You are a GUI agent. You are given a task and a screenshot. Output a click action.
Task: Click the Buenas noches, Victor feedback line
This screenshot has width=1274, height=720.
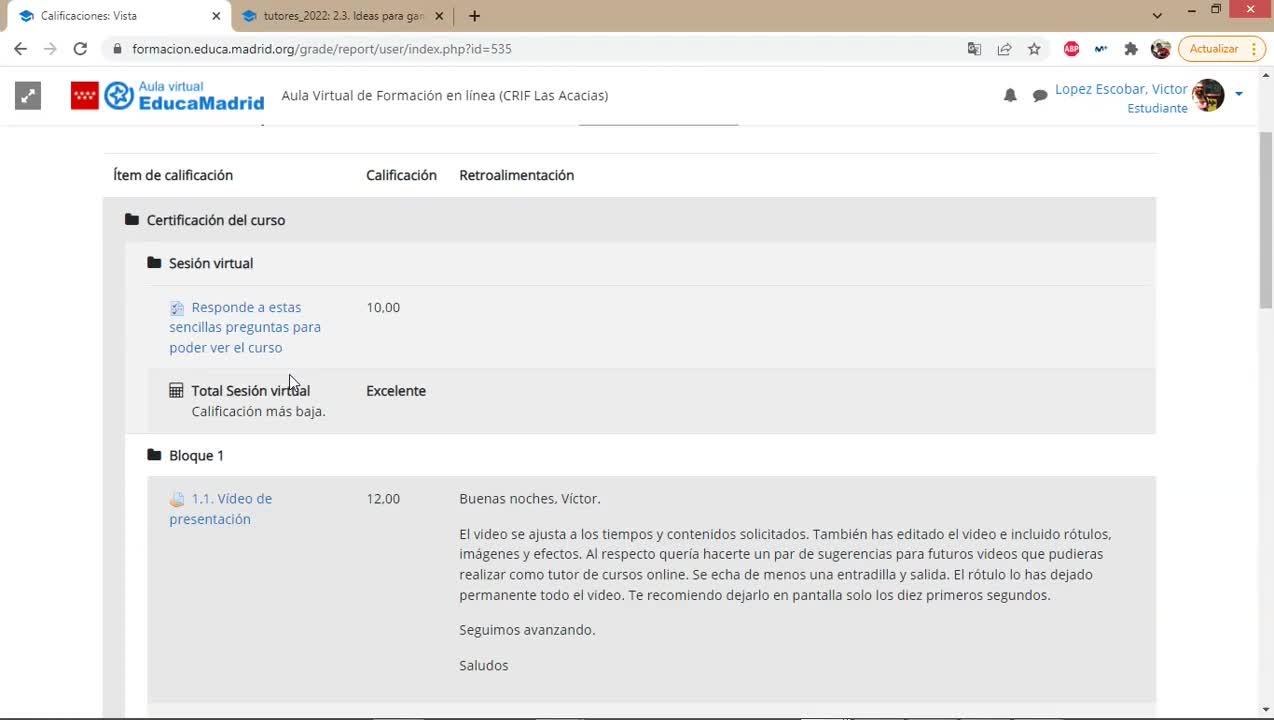click(x=530, y=498)
